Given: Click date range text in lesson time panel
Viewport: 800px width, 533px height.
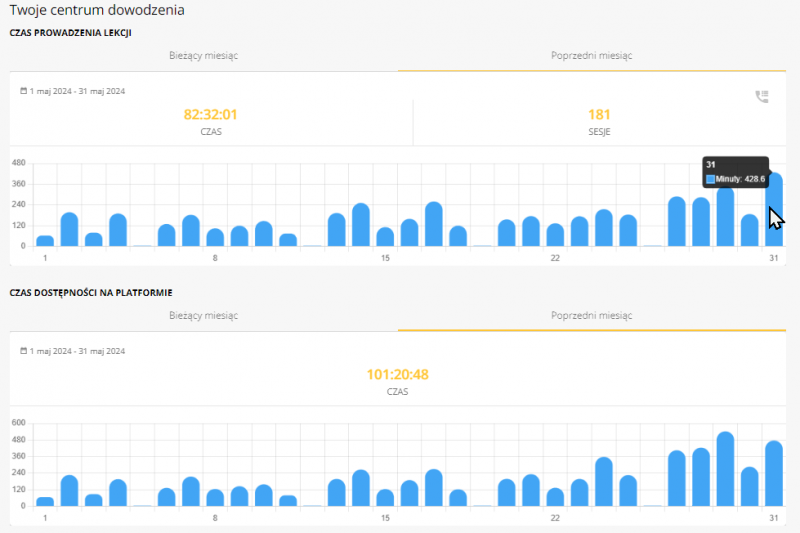Looking at the screenshot, I should [x=77, y=91].
